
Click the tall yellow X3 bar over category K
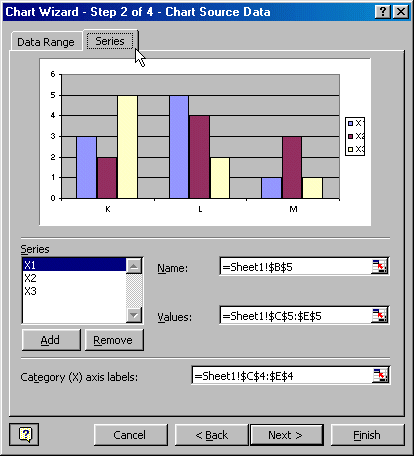[x=127, y=147]
